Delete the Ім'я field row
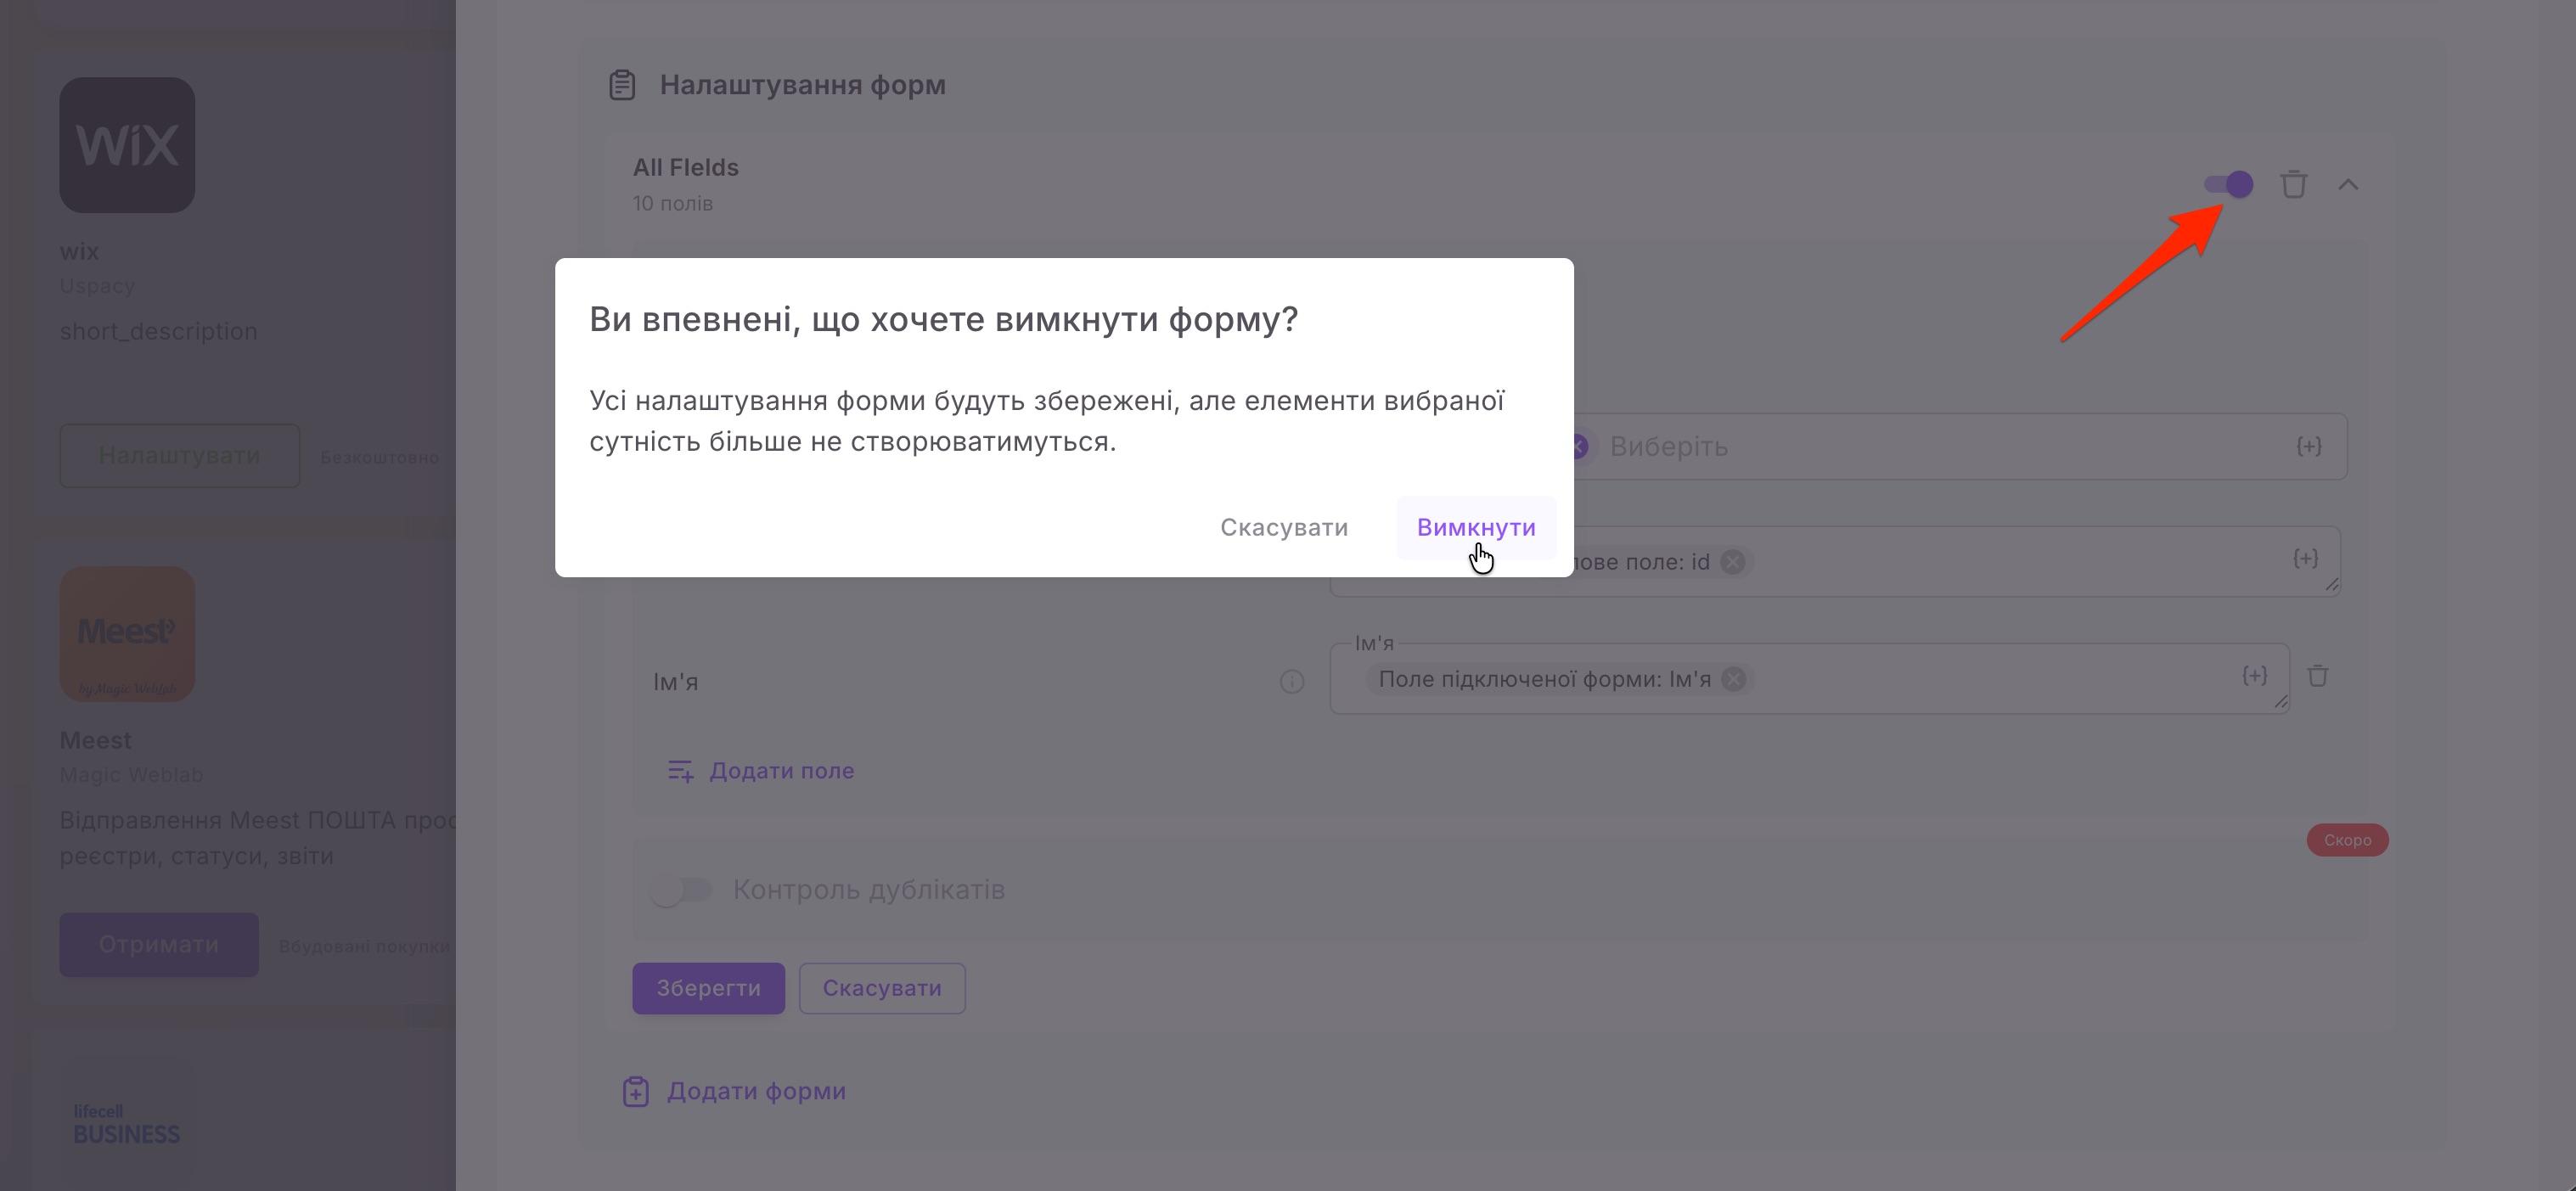The image size is (2576, 1191). [2318, 676]
